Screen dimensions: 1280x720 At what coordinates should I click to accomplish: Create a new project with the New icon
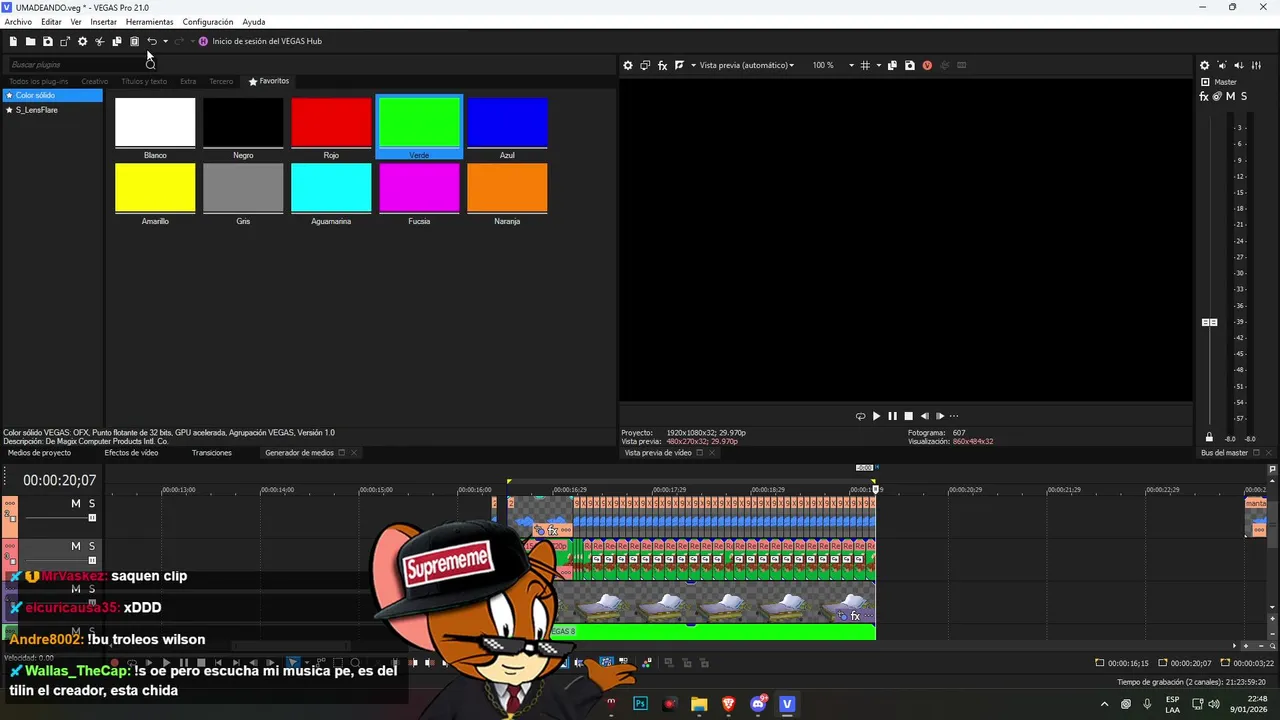(x=13, y=41)
